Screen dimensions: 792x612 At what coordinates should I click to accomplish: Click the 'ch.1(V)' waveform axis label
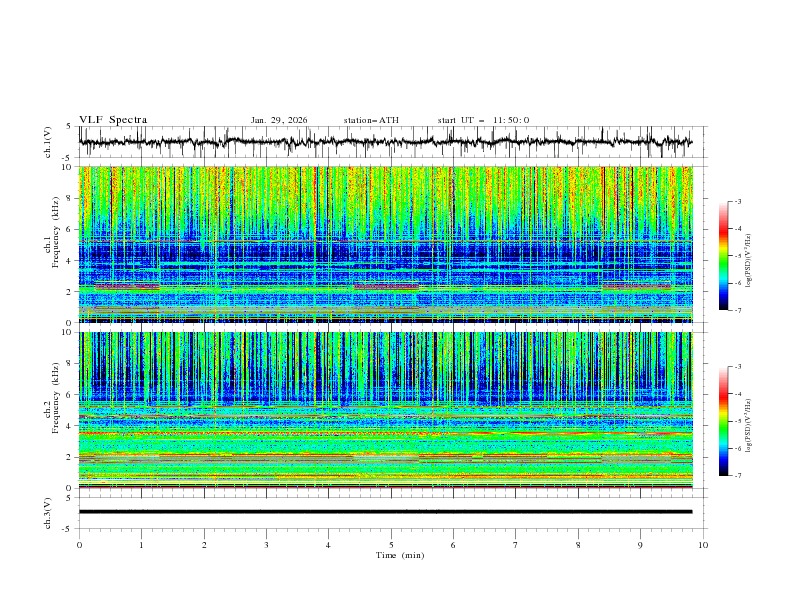(x=48, y=142)
